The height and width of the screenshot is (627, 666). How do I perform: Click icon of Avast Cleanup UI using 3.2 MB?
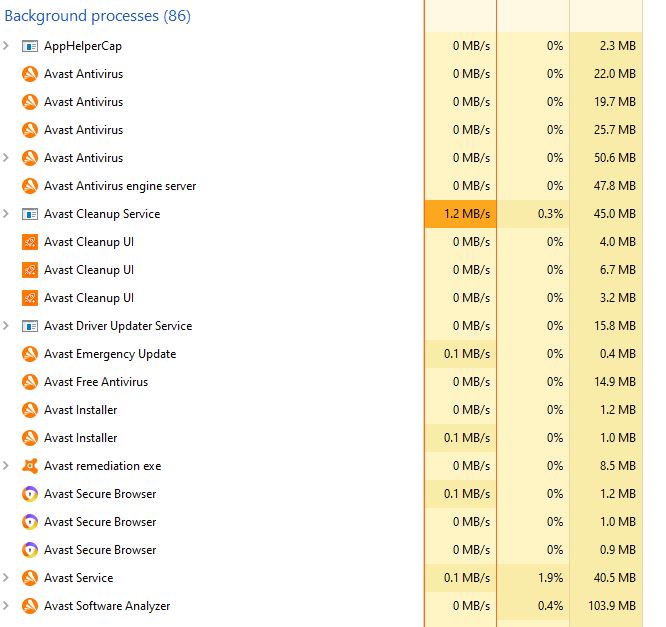30,298
